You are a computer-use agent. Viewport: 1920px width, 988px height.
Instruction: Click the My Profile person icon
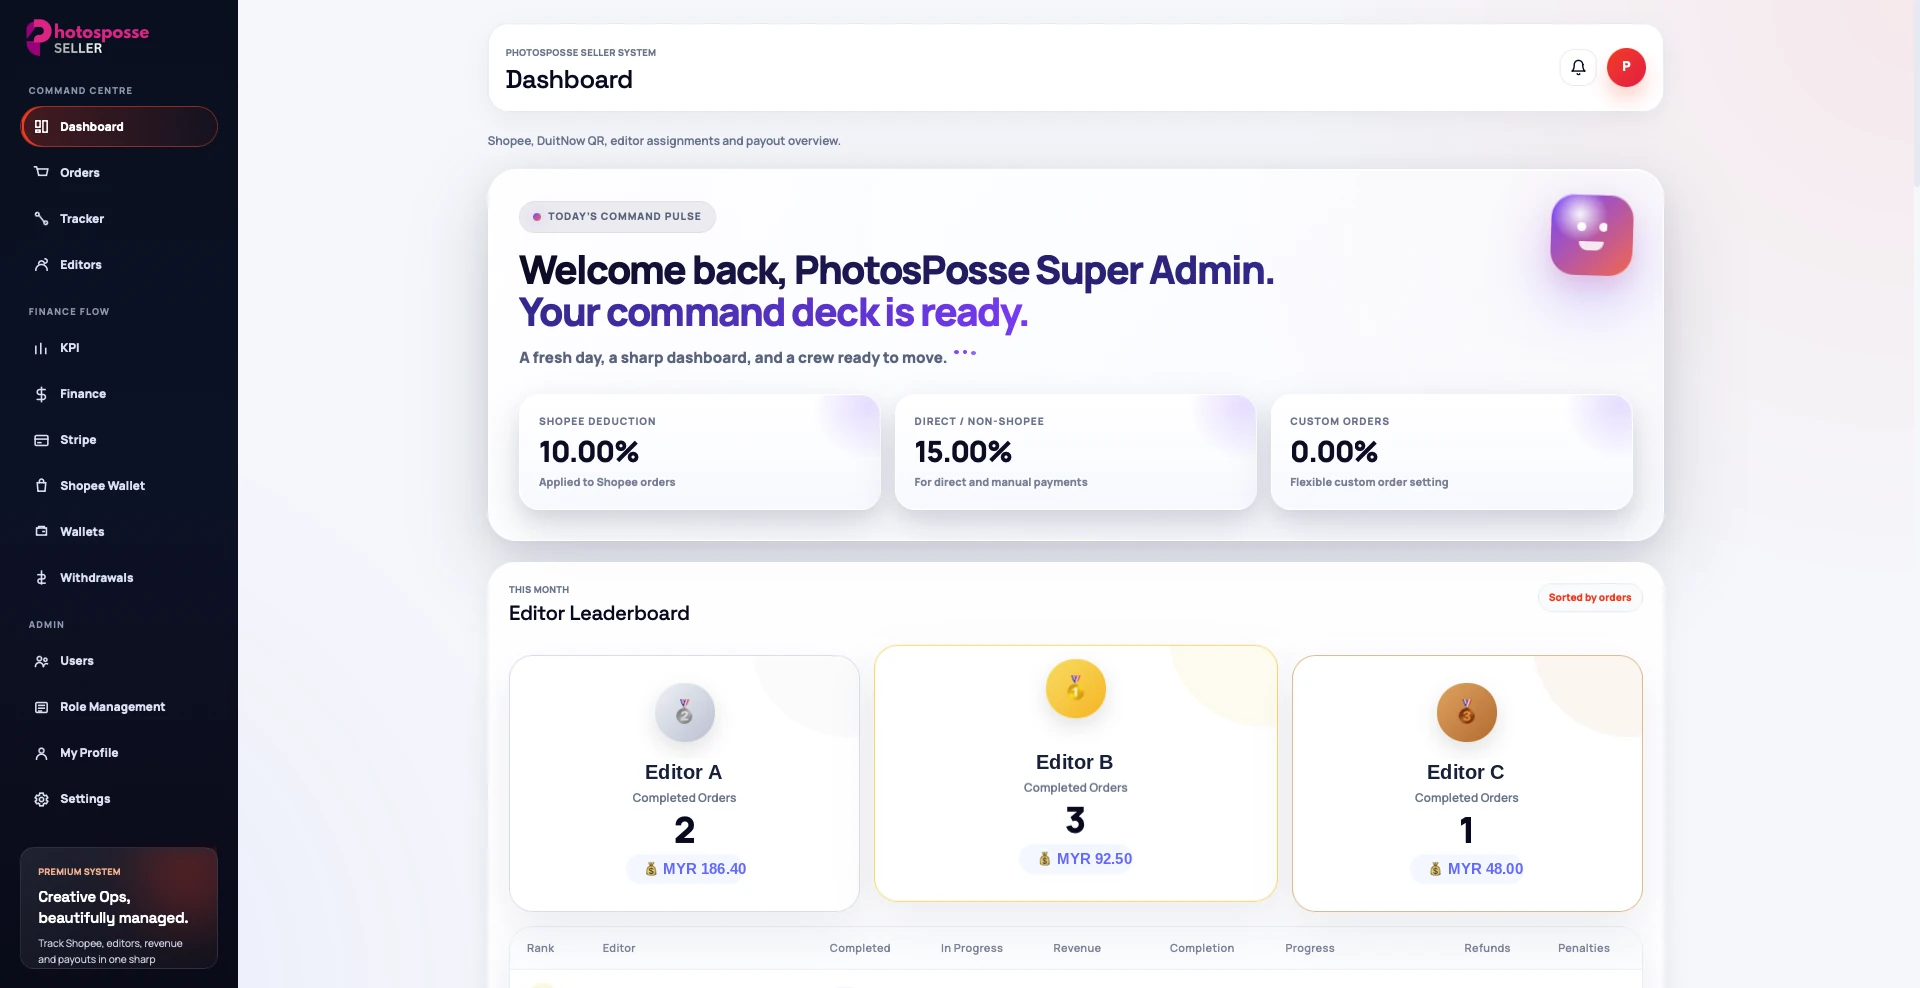pos(41,753)
